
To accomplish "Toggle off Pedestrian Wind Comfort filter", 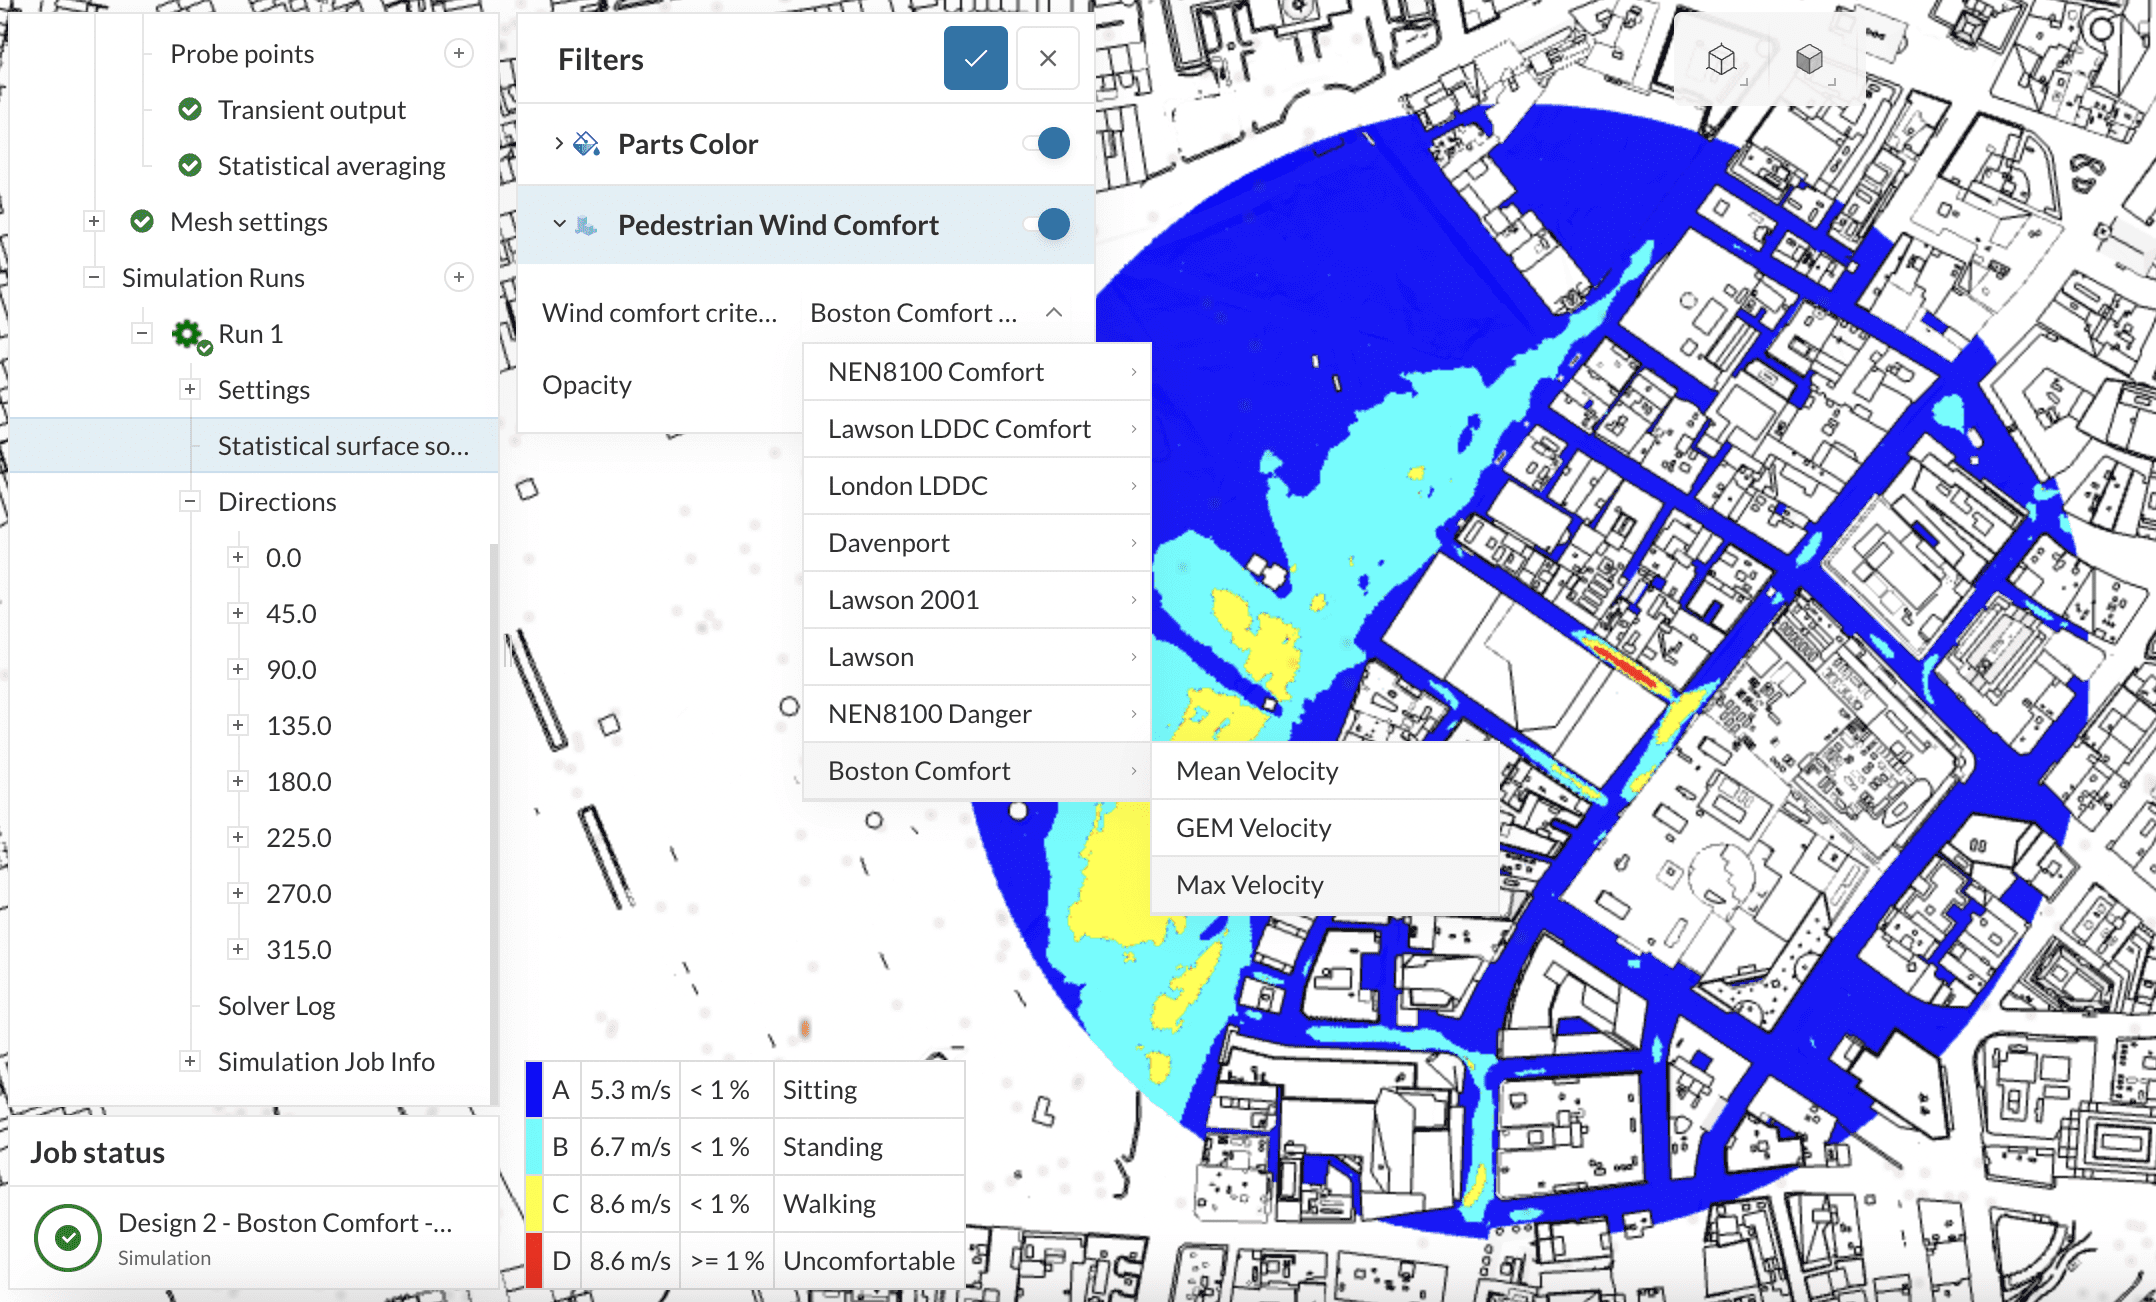I will pos(1048,225).
